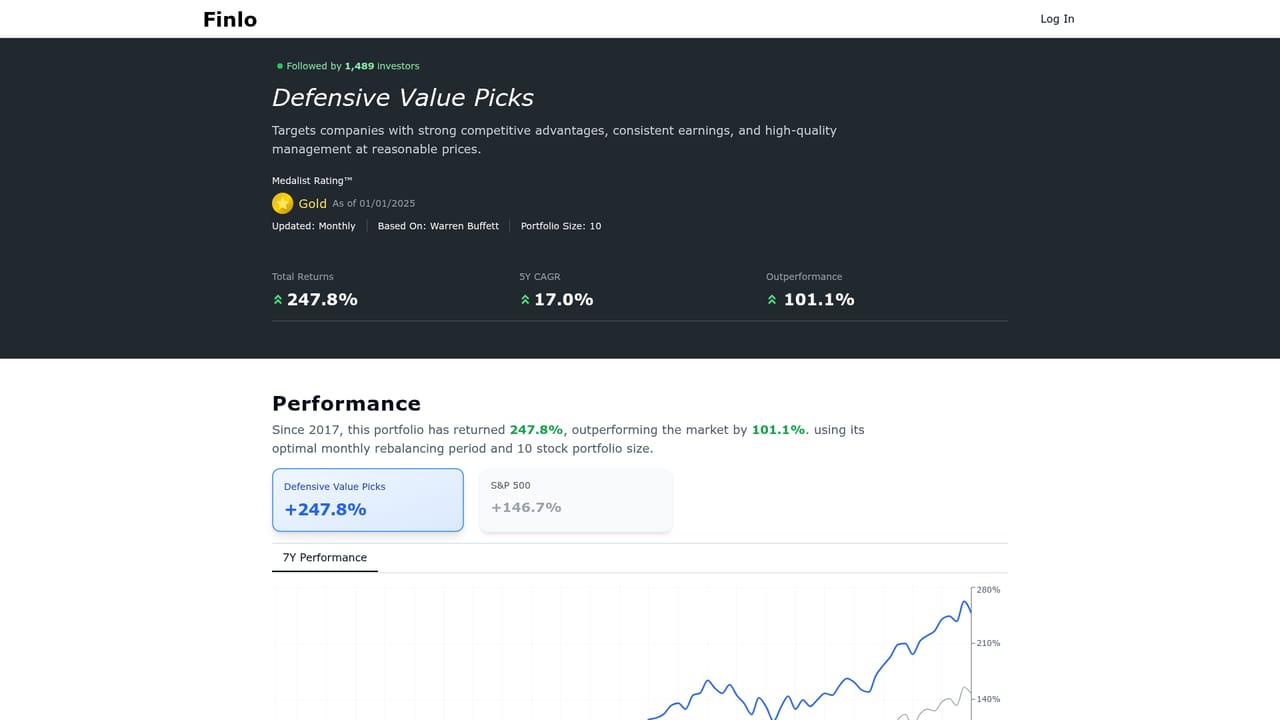Select the S&P 500 comparison card
The width and height of the screenshot is (1280, 720).
click(576, 500)
